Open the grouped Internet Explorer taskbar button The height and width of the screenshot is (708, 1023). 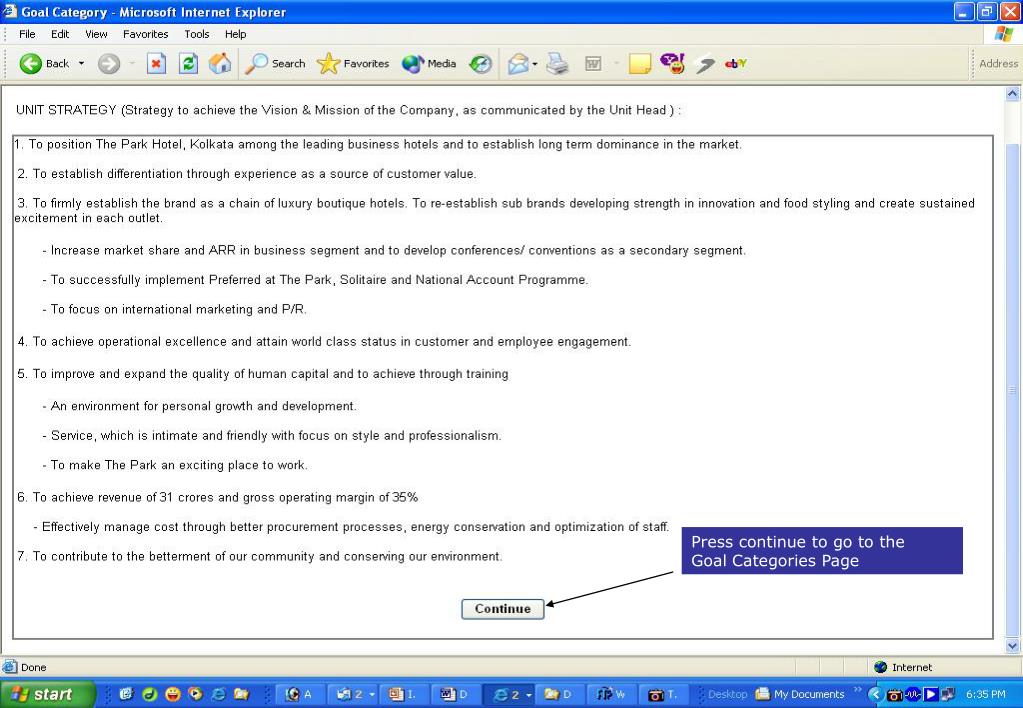509,694
